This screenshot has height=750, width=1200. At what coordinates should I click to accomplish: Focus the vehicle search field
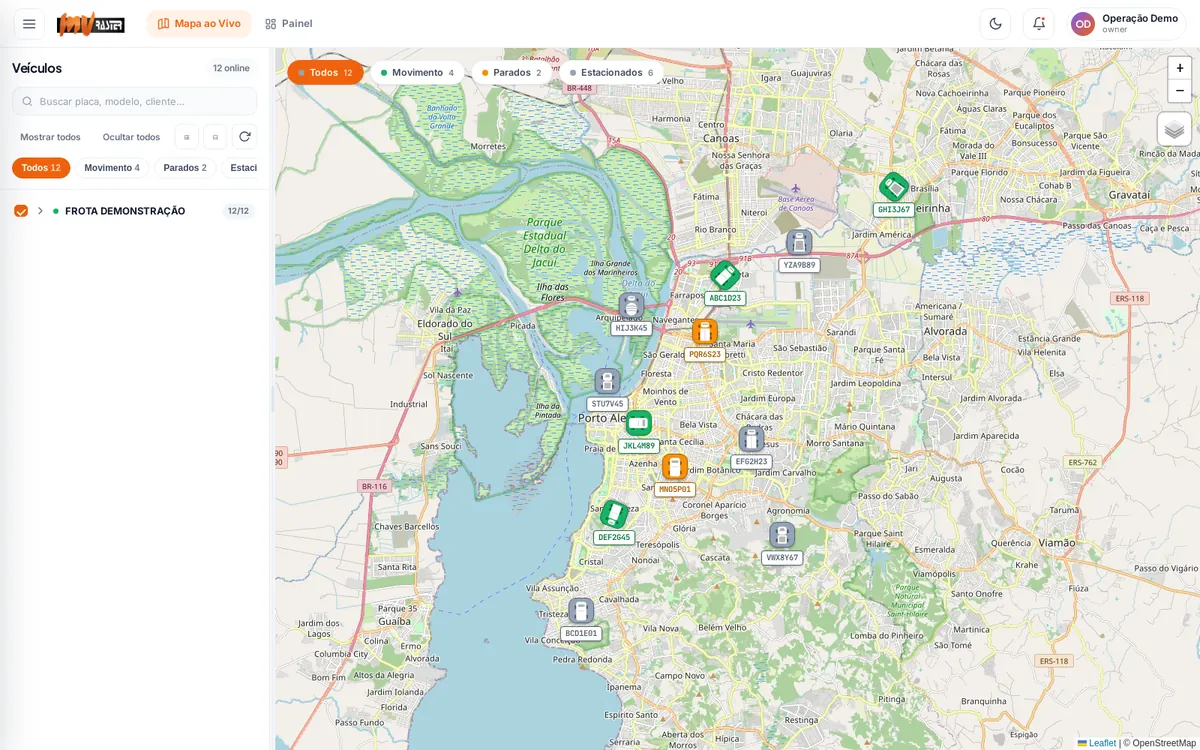(134, 101)
